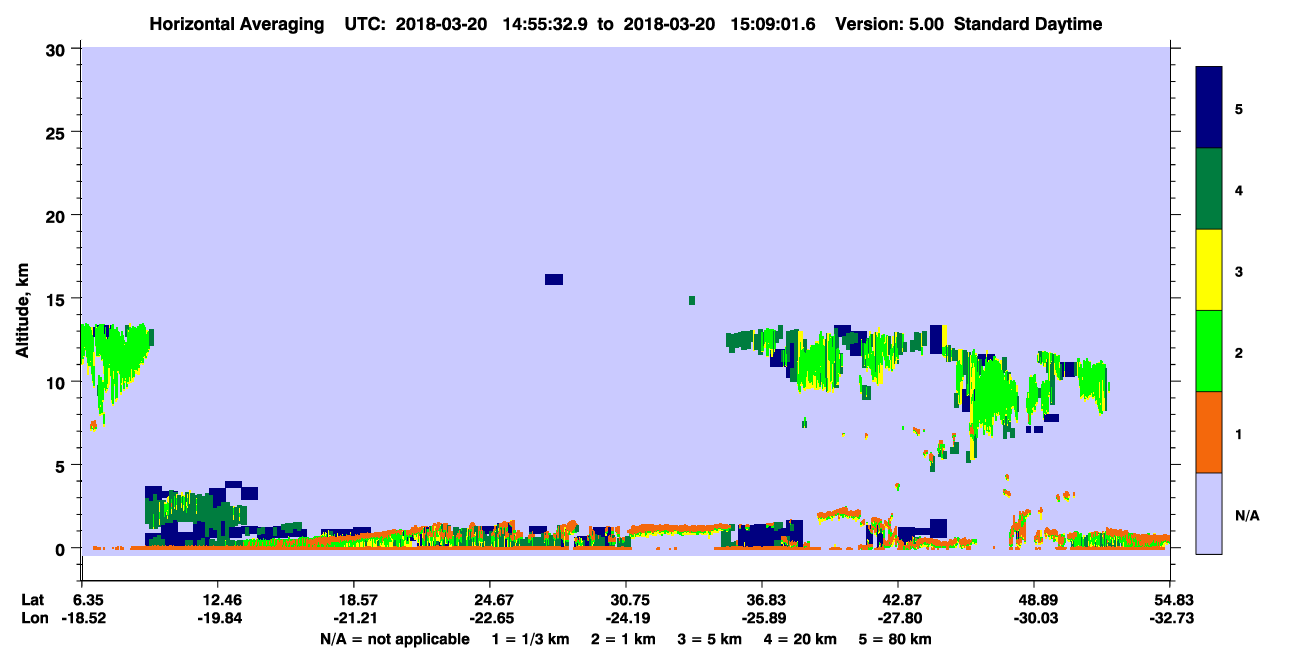Image resolution: width=1300 pixels, height=667 pixels.
Task: Click latitude value 42.87
Action: coord(898,599)
